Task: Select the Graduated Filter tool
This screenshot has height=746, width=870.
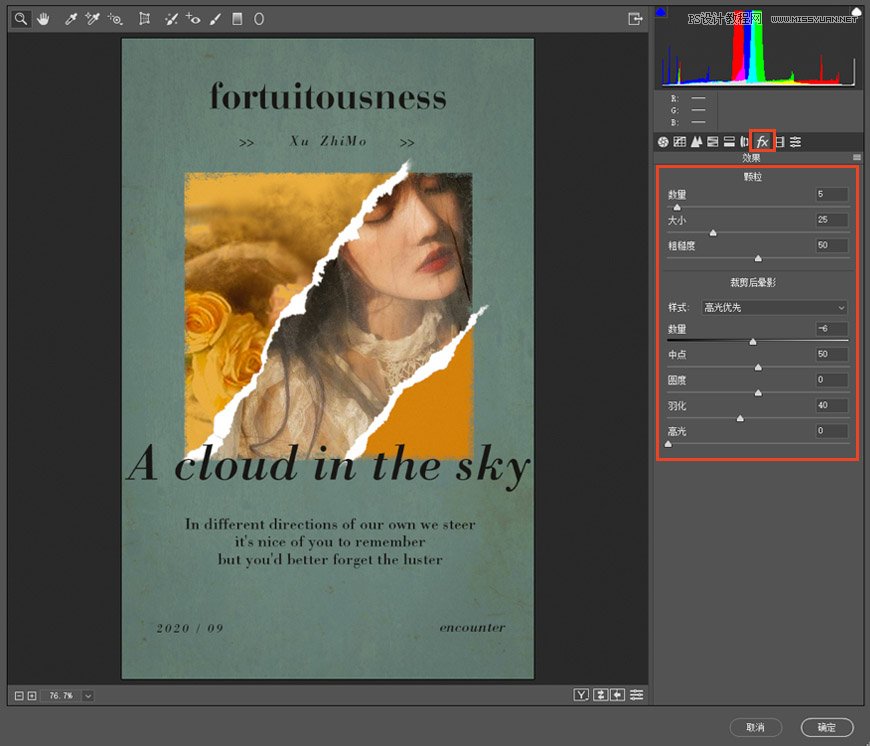Action: (236, 18)
